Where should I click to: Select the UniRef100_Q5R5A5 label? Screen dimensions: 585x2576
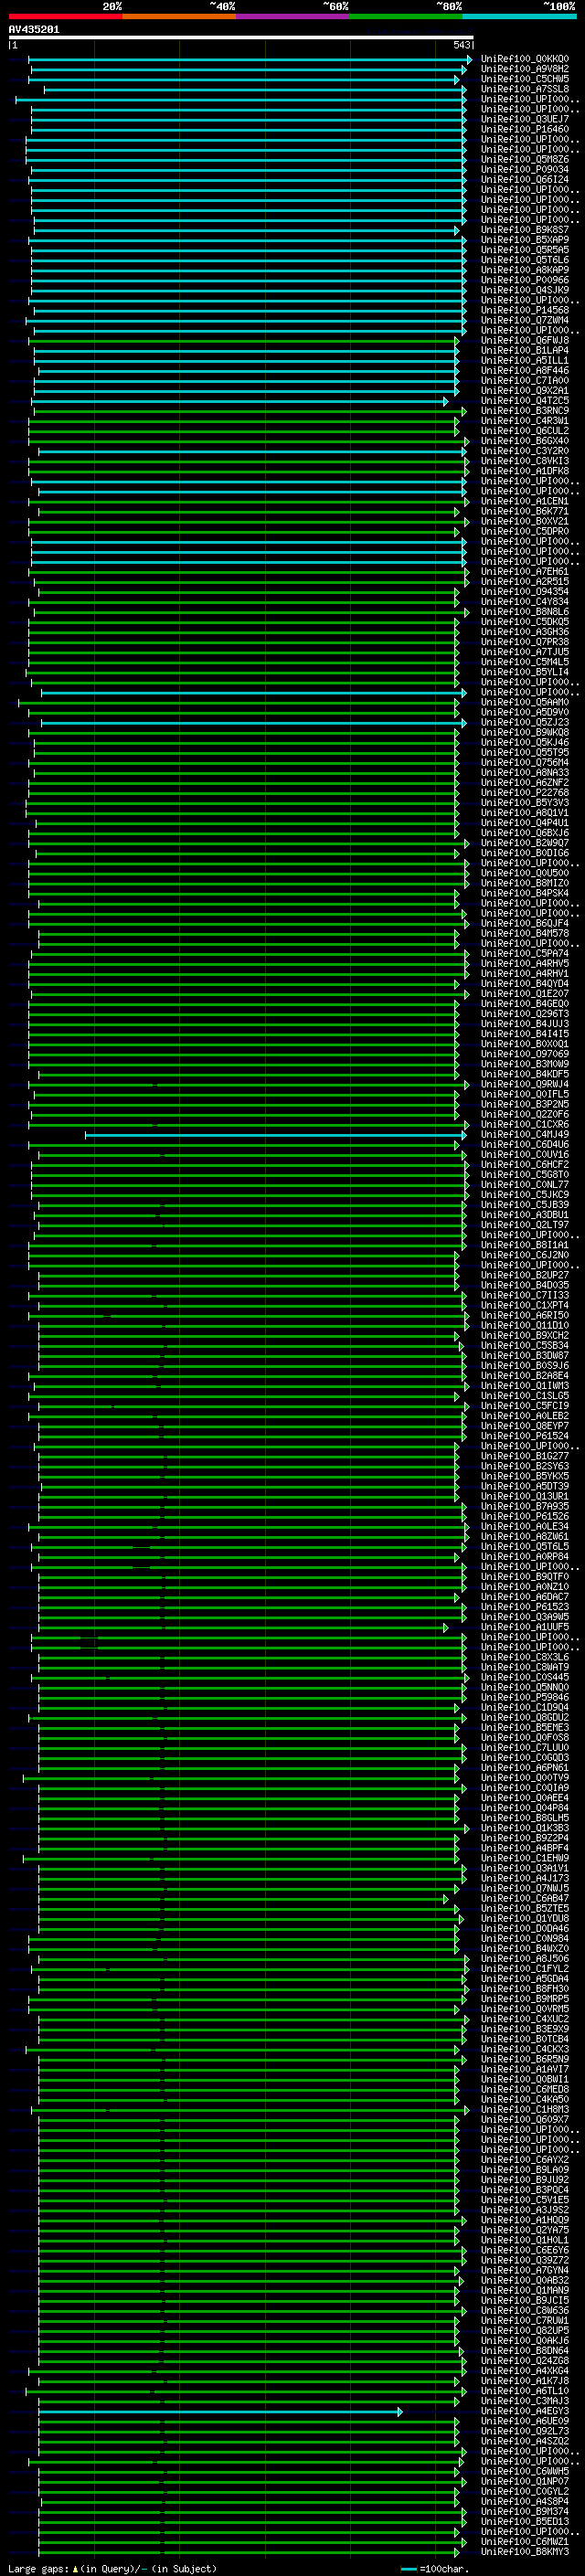point(524,250)
